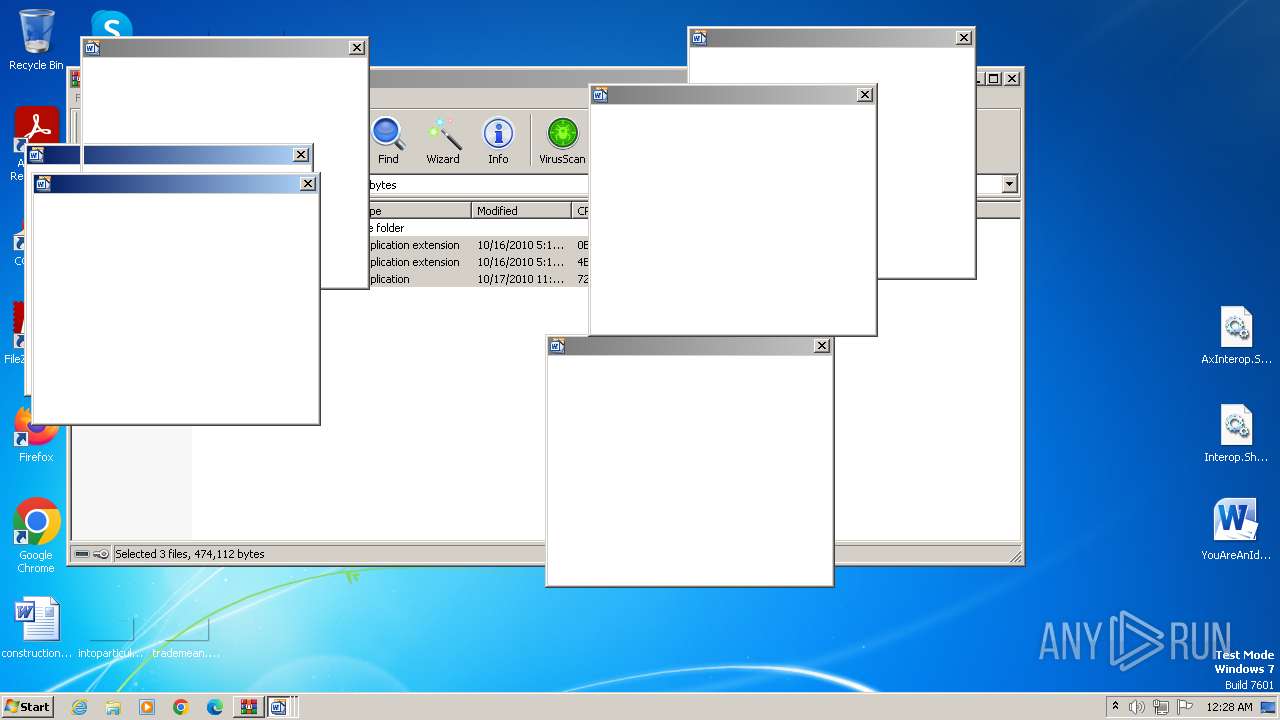Open the network status tray icon
Screen dimensions: 1280x720
(x=1161, y=707)
